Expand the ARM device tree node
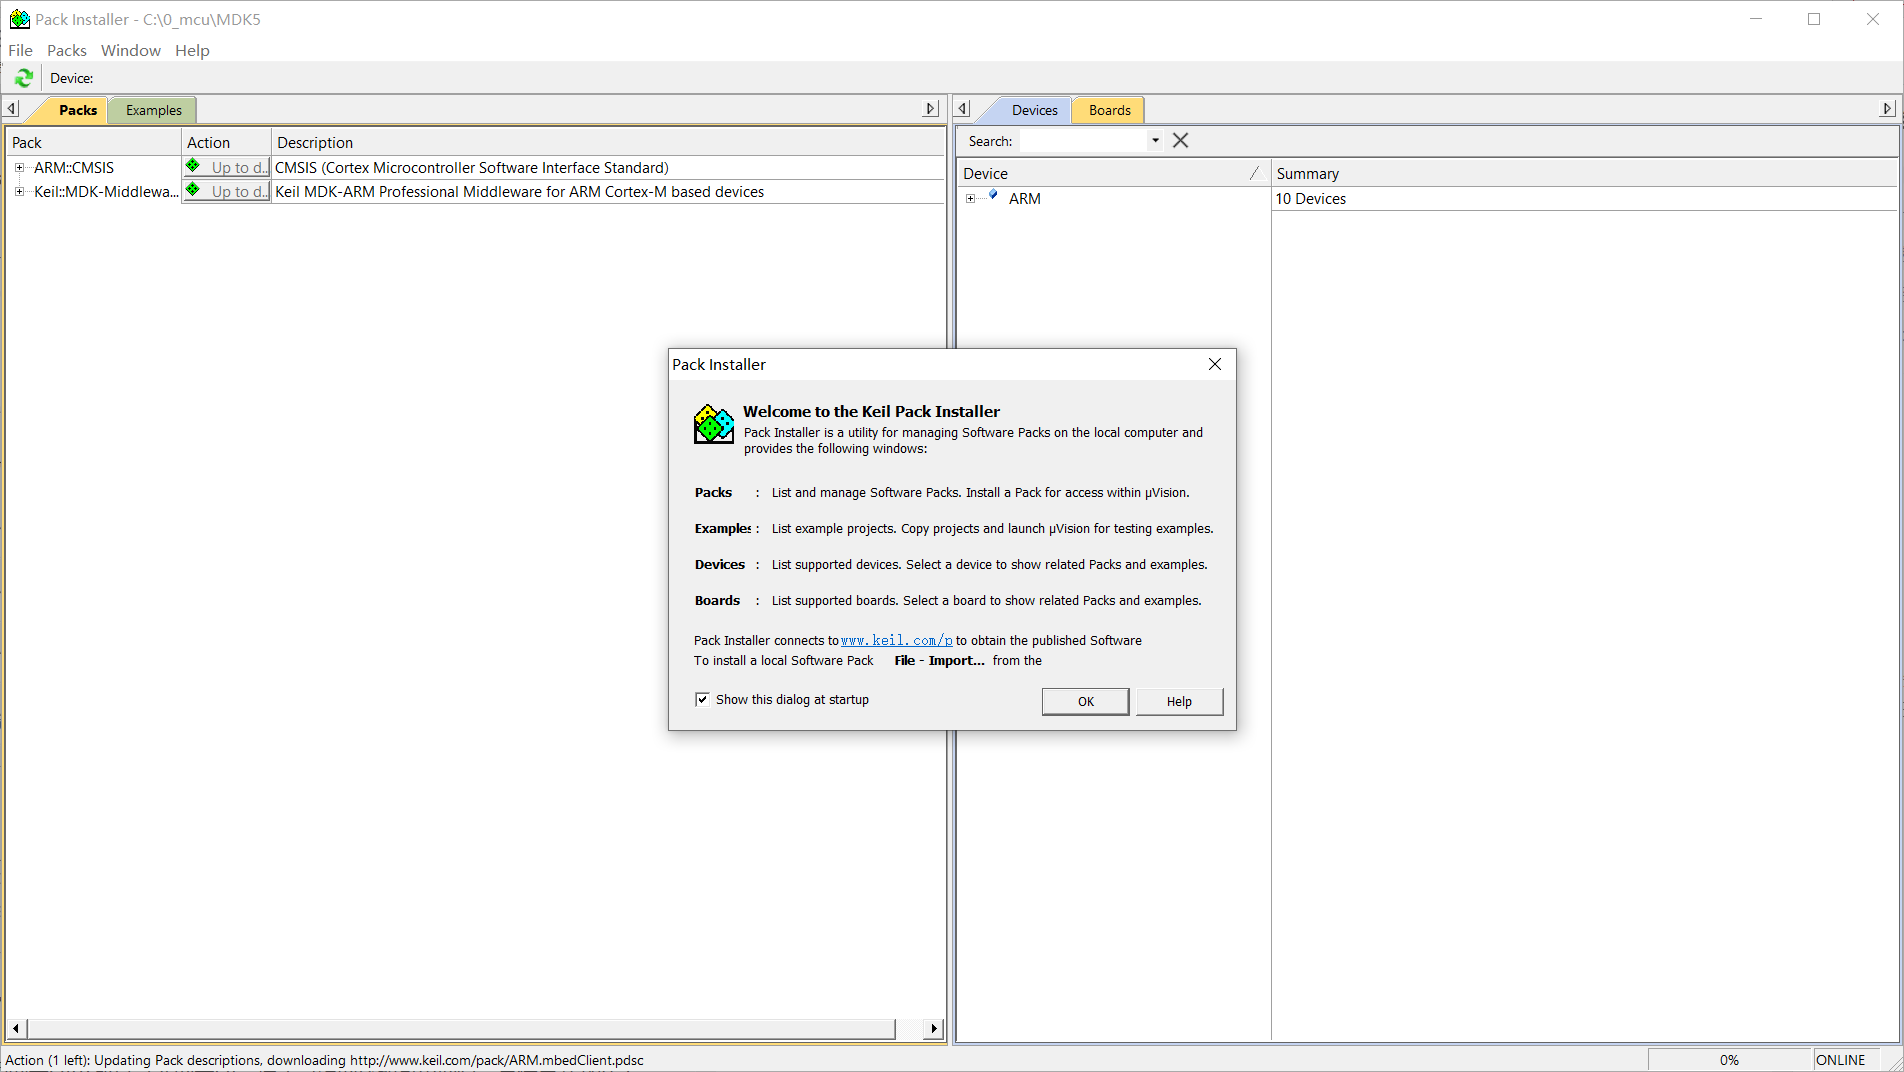The height and width of the screenshot is (1072, 1904). [970, 199]
